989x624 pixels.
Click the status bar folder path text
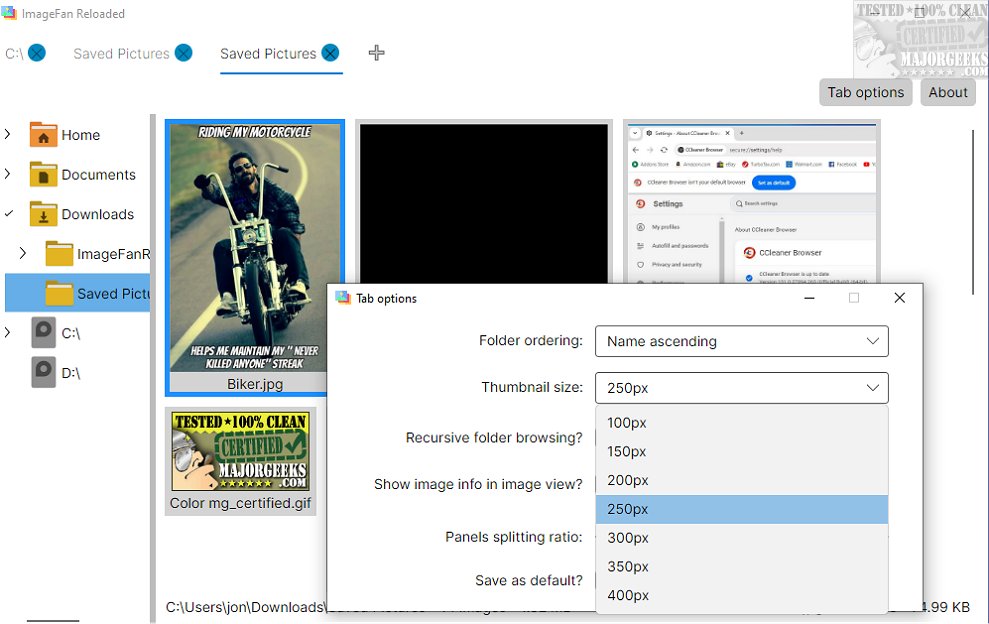[246, 608]
